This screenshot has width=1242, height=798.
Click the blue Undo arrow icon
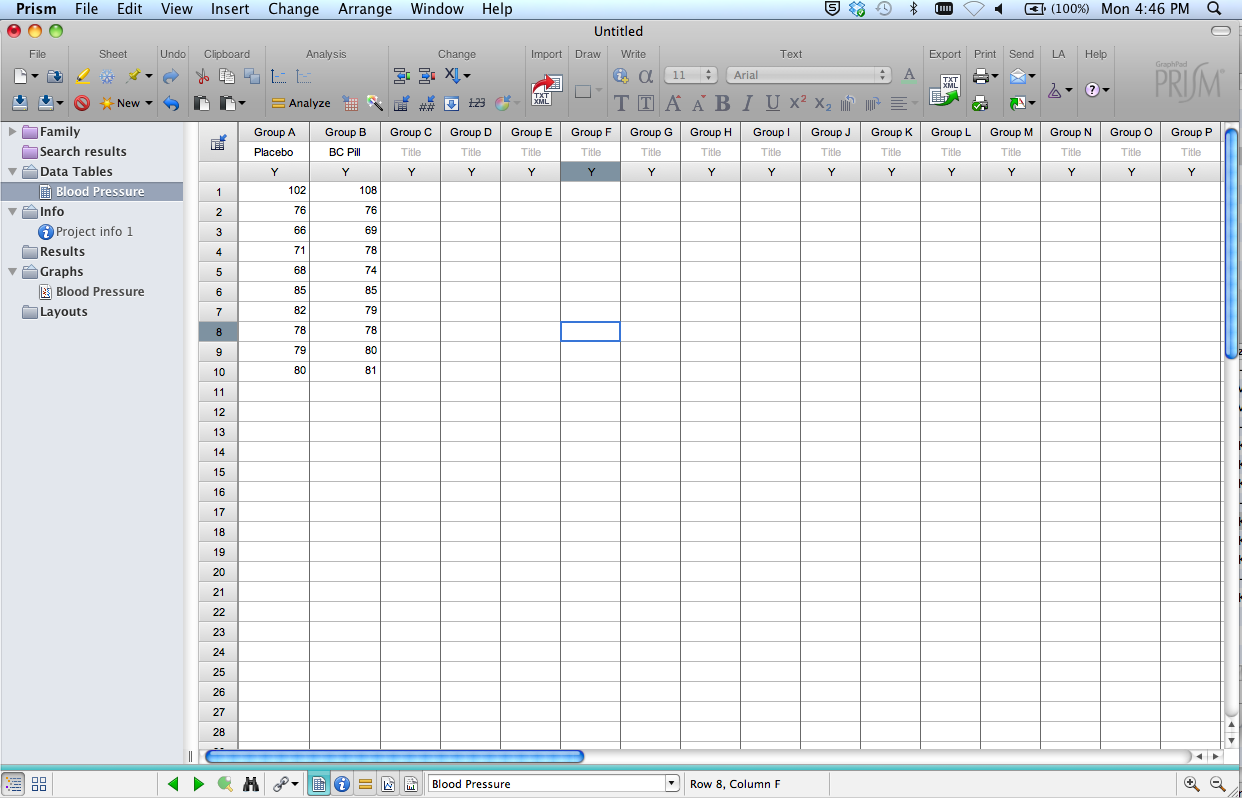point(171,103)
